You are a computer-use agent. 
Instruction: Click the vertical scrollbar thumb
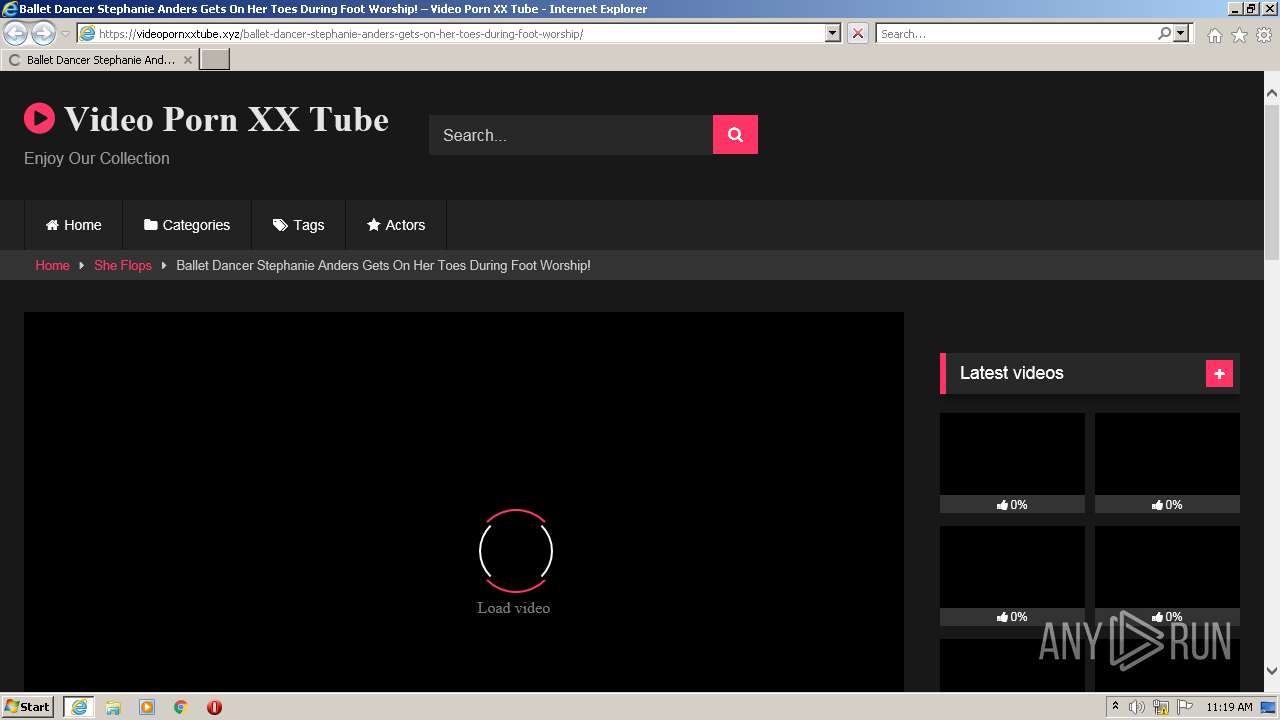[1272, 183]
